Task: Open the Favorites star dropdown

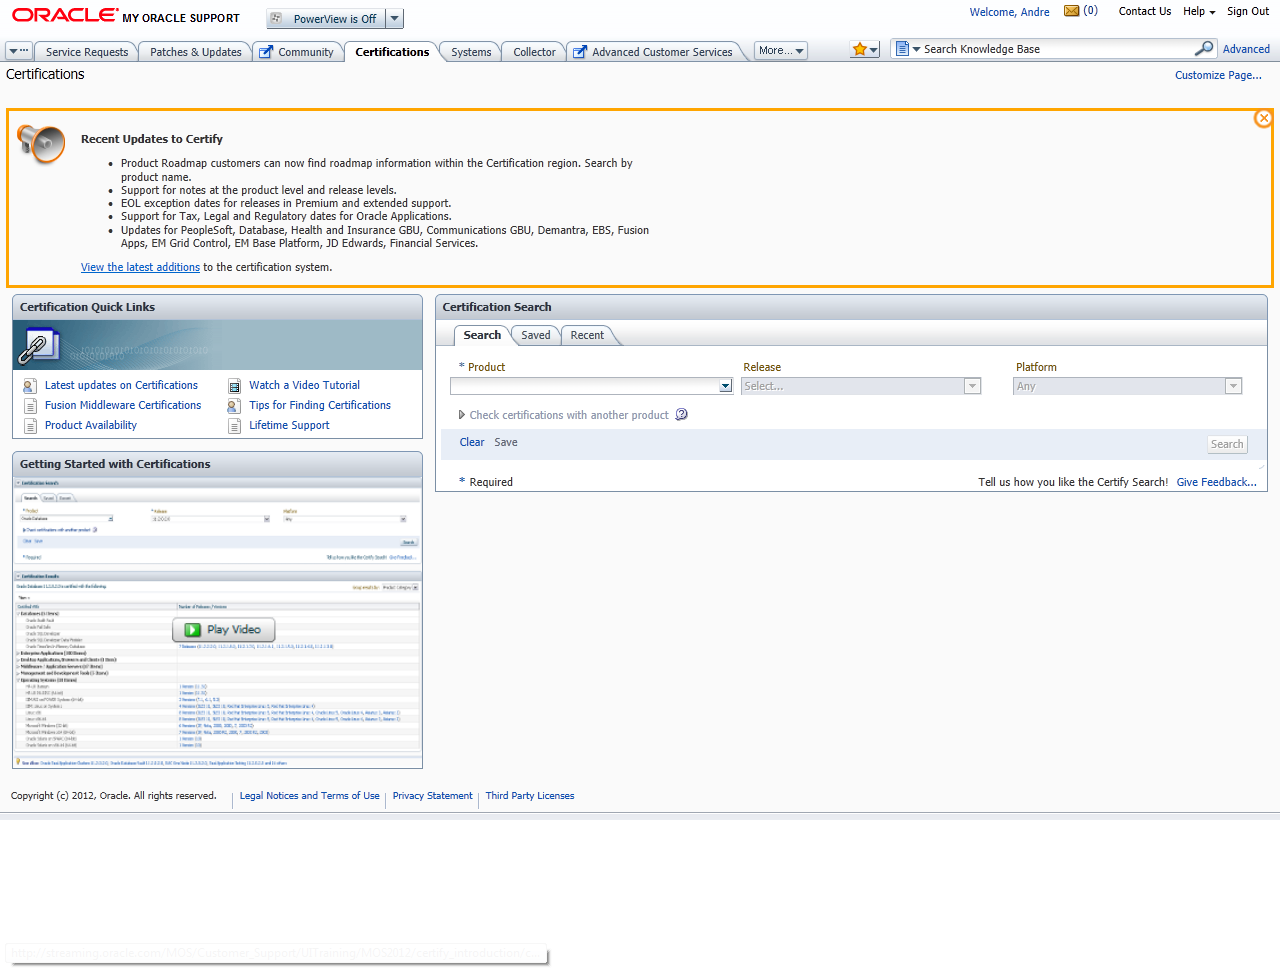Action: (x=865, y=49)
